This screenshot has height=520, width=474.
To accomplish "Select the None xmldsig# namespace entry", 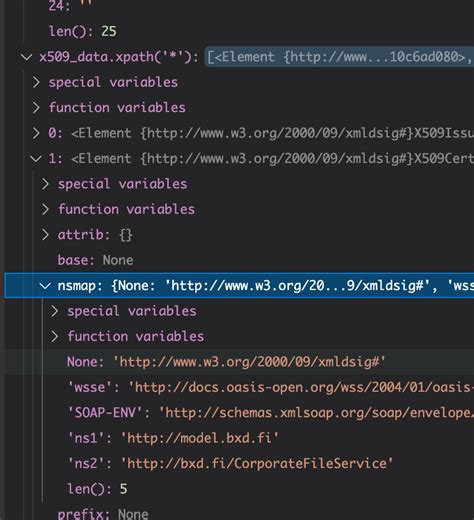I will click(x=239, y=362).
